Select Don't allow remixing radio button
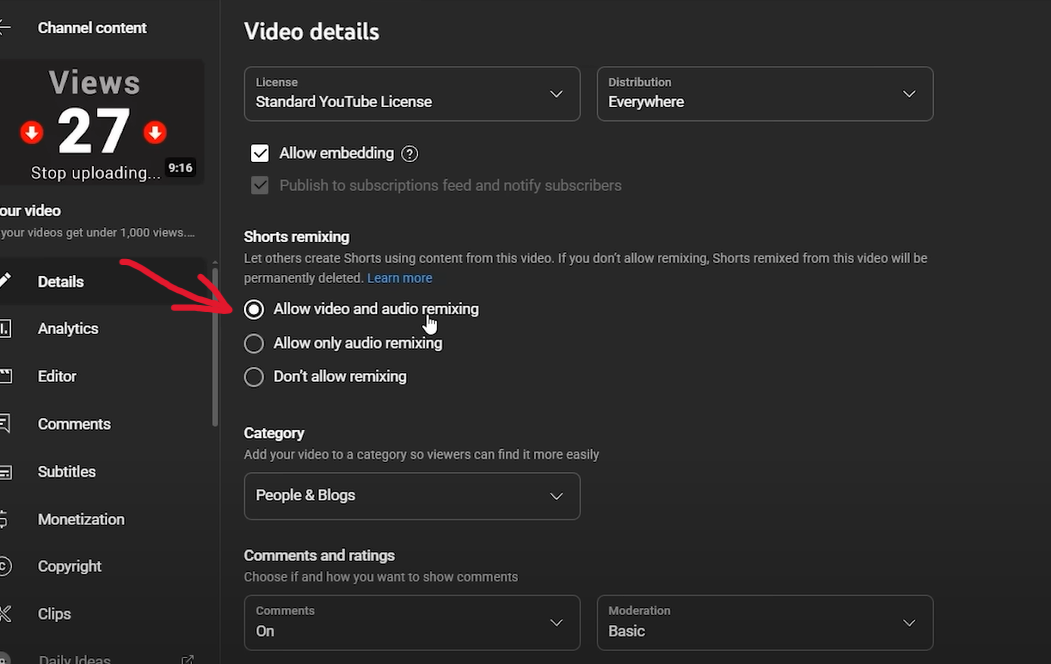The height and width of the screenshot is (664, 1051). tap(254, 377)
